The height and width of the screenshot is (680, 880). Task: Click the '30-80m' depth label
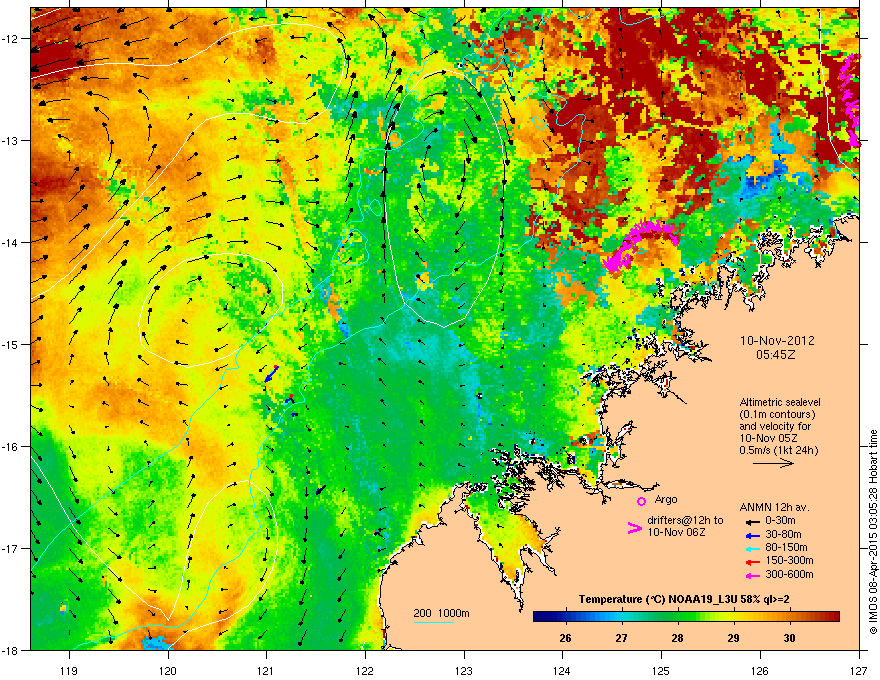tap(783, 535)
